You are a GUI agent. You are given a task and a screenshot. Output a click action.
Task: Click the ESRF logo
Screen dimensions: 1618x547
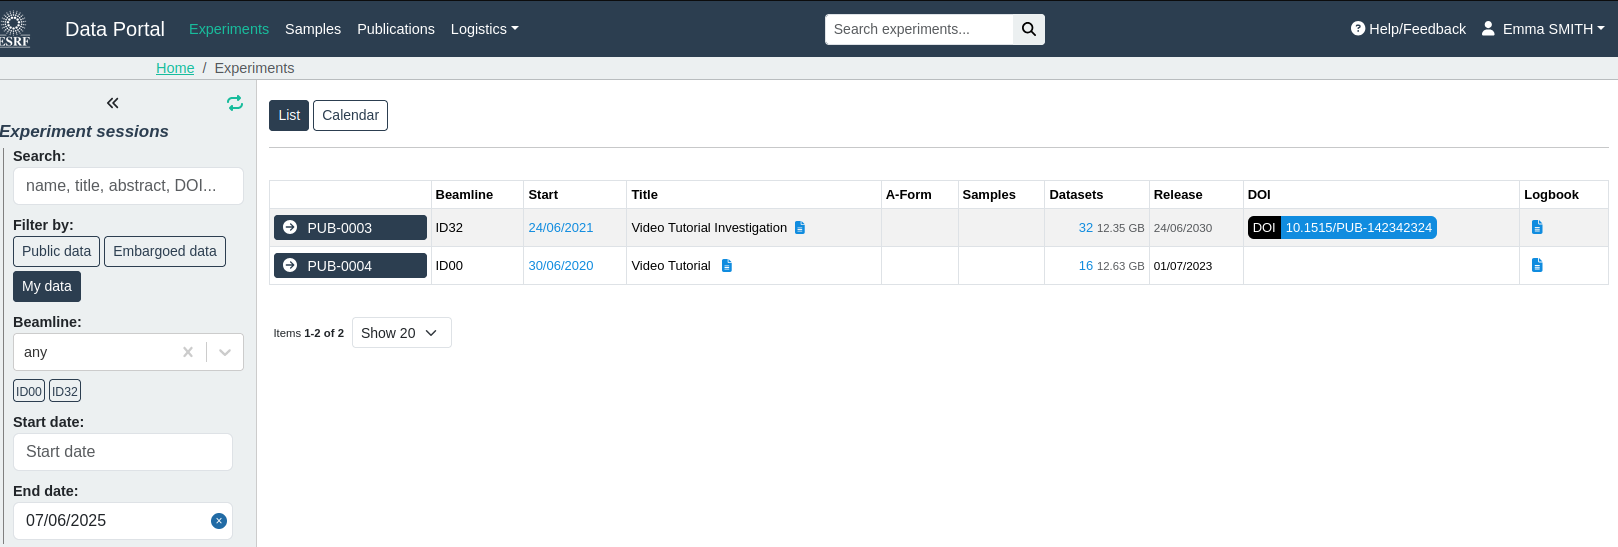15,28
